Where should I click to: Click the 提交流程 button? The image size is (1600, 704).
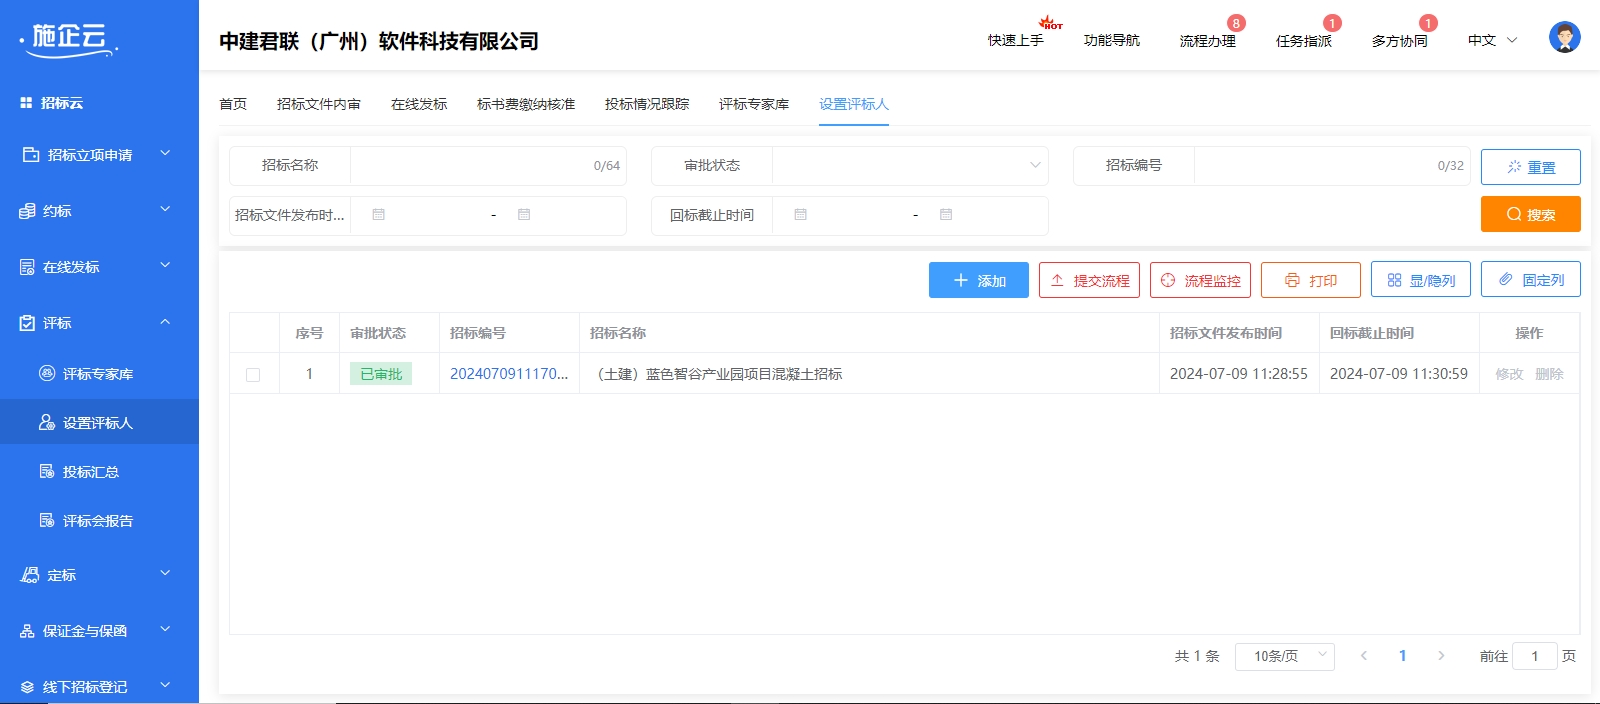coord(1089,280)
